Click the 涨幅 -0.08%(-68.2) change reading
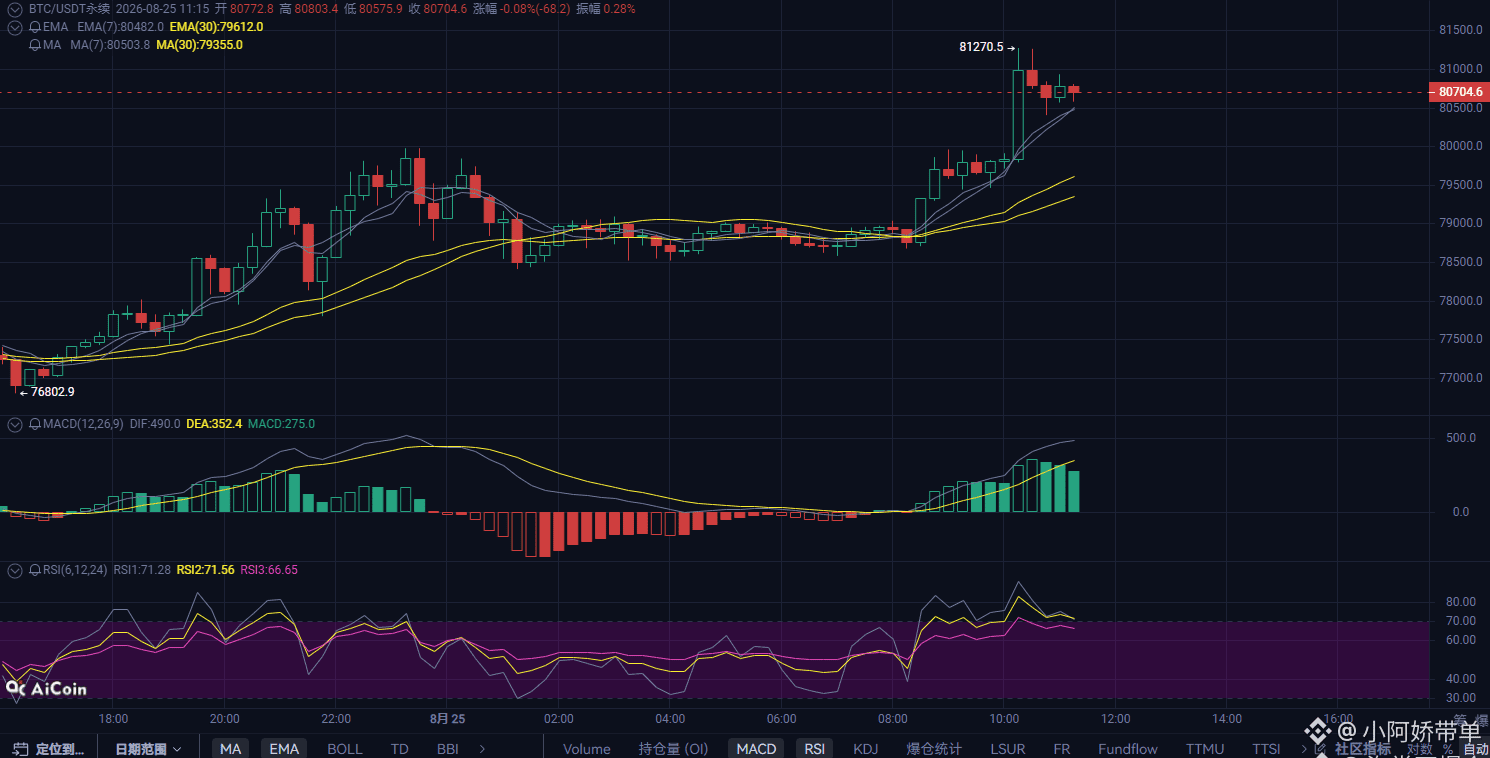 tap(520, 8)
